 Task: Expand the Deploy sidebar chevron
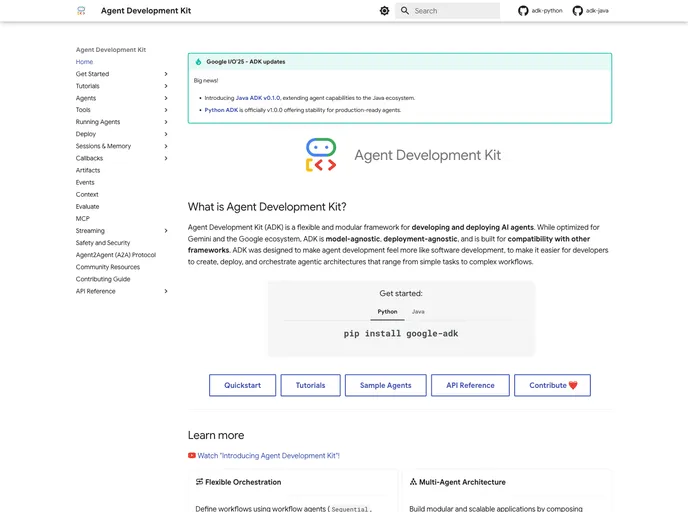pyautogui.click(x=166, y=134)
